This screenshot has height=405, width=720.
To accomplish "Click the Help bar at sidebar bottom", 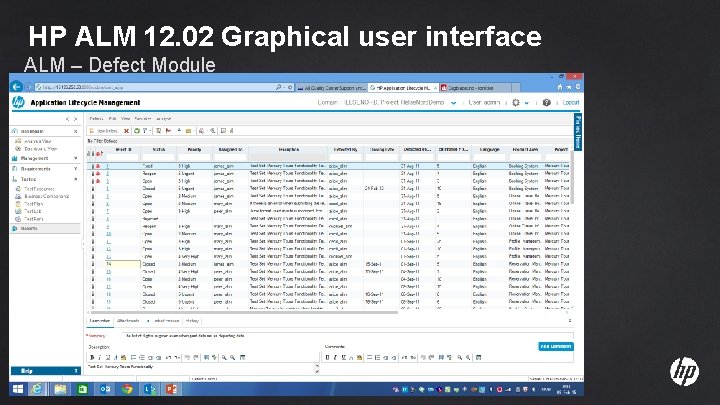I will [x=45, y=371].
